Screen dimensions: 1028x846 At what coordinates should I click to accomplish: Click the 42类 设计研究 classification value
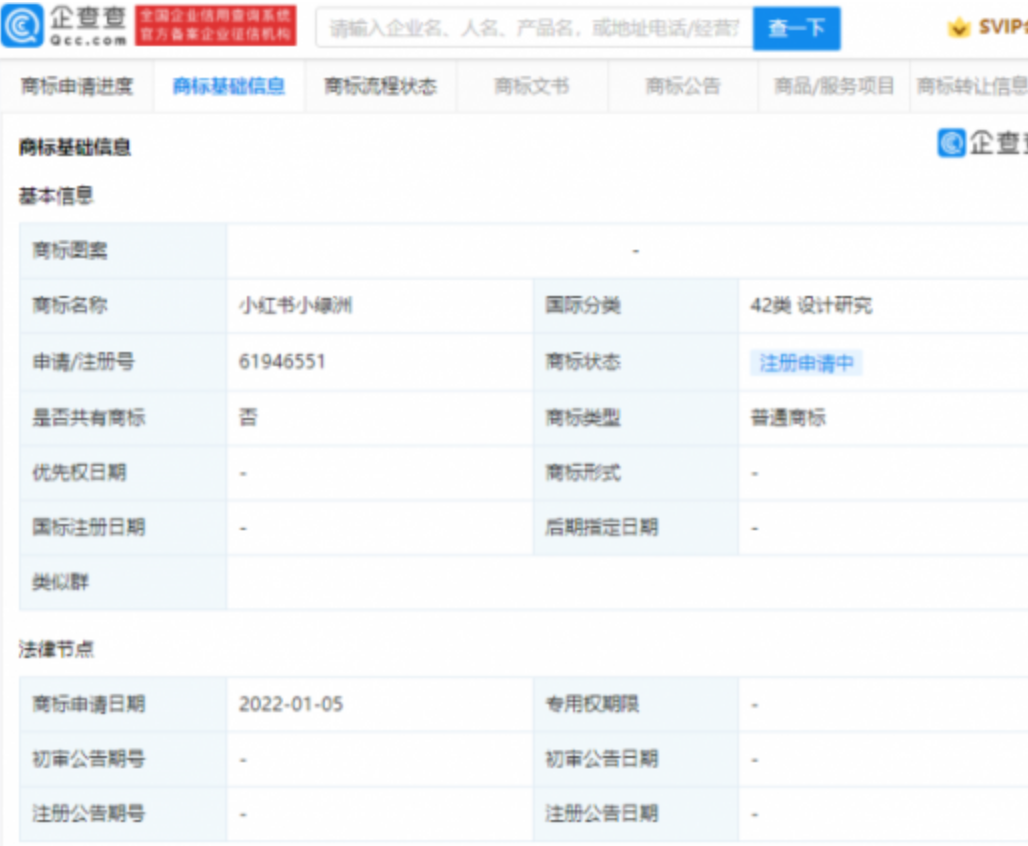coord(811,306)
